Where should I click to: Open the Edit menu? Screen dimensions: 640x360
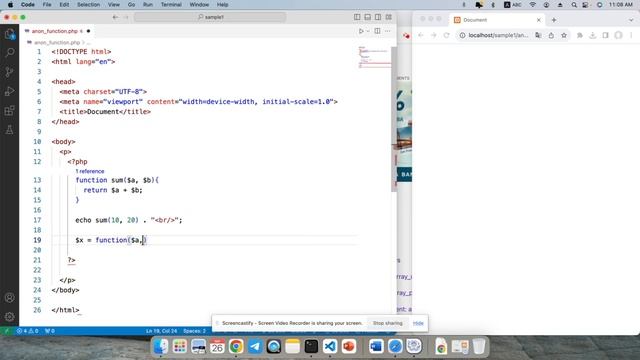pos(64,4)
